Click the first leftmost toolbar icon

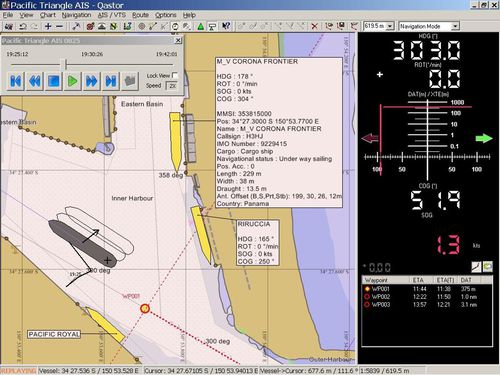tap(9, 26)
